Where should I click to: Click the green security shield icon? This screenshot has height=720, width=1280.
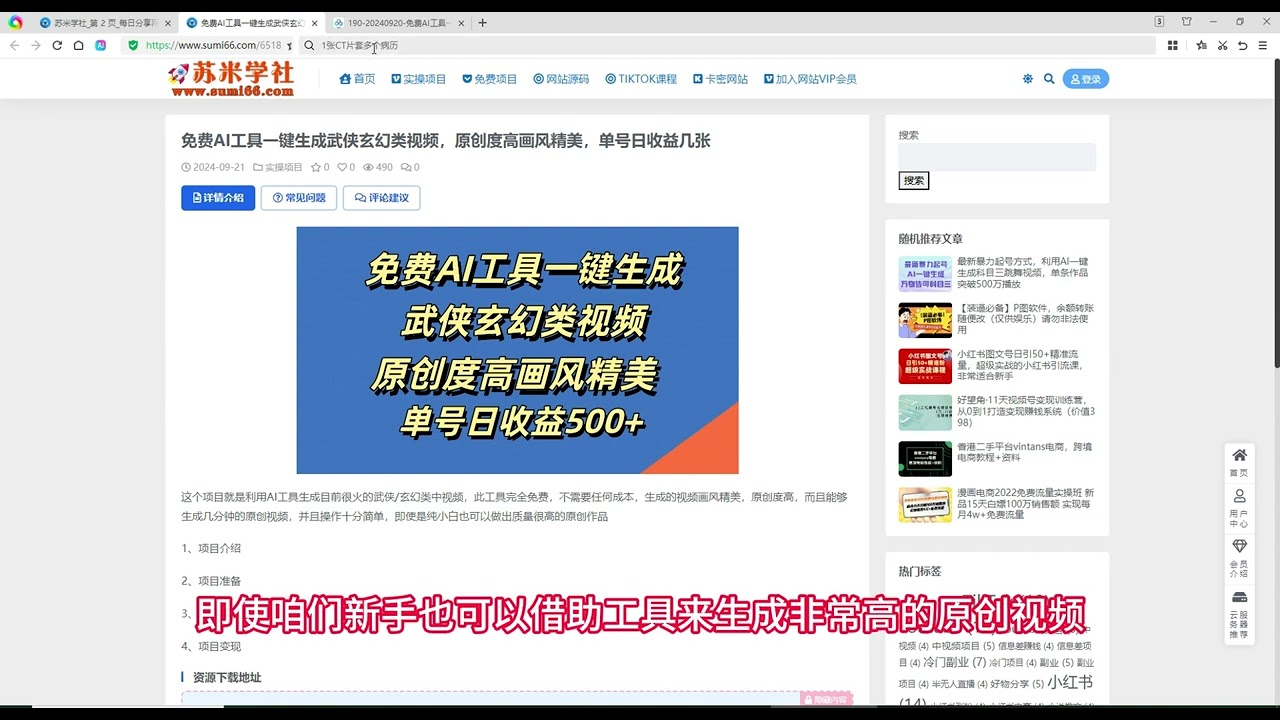tap(133, 45)
